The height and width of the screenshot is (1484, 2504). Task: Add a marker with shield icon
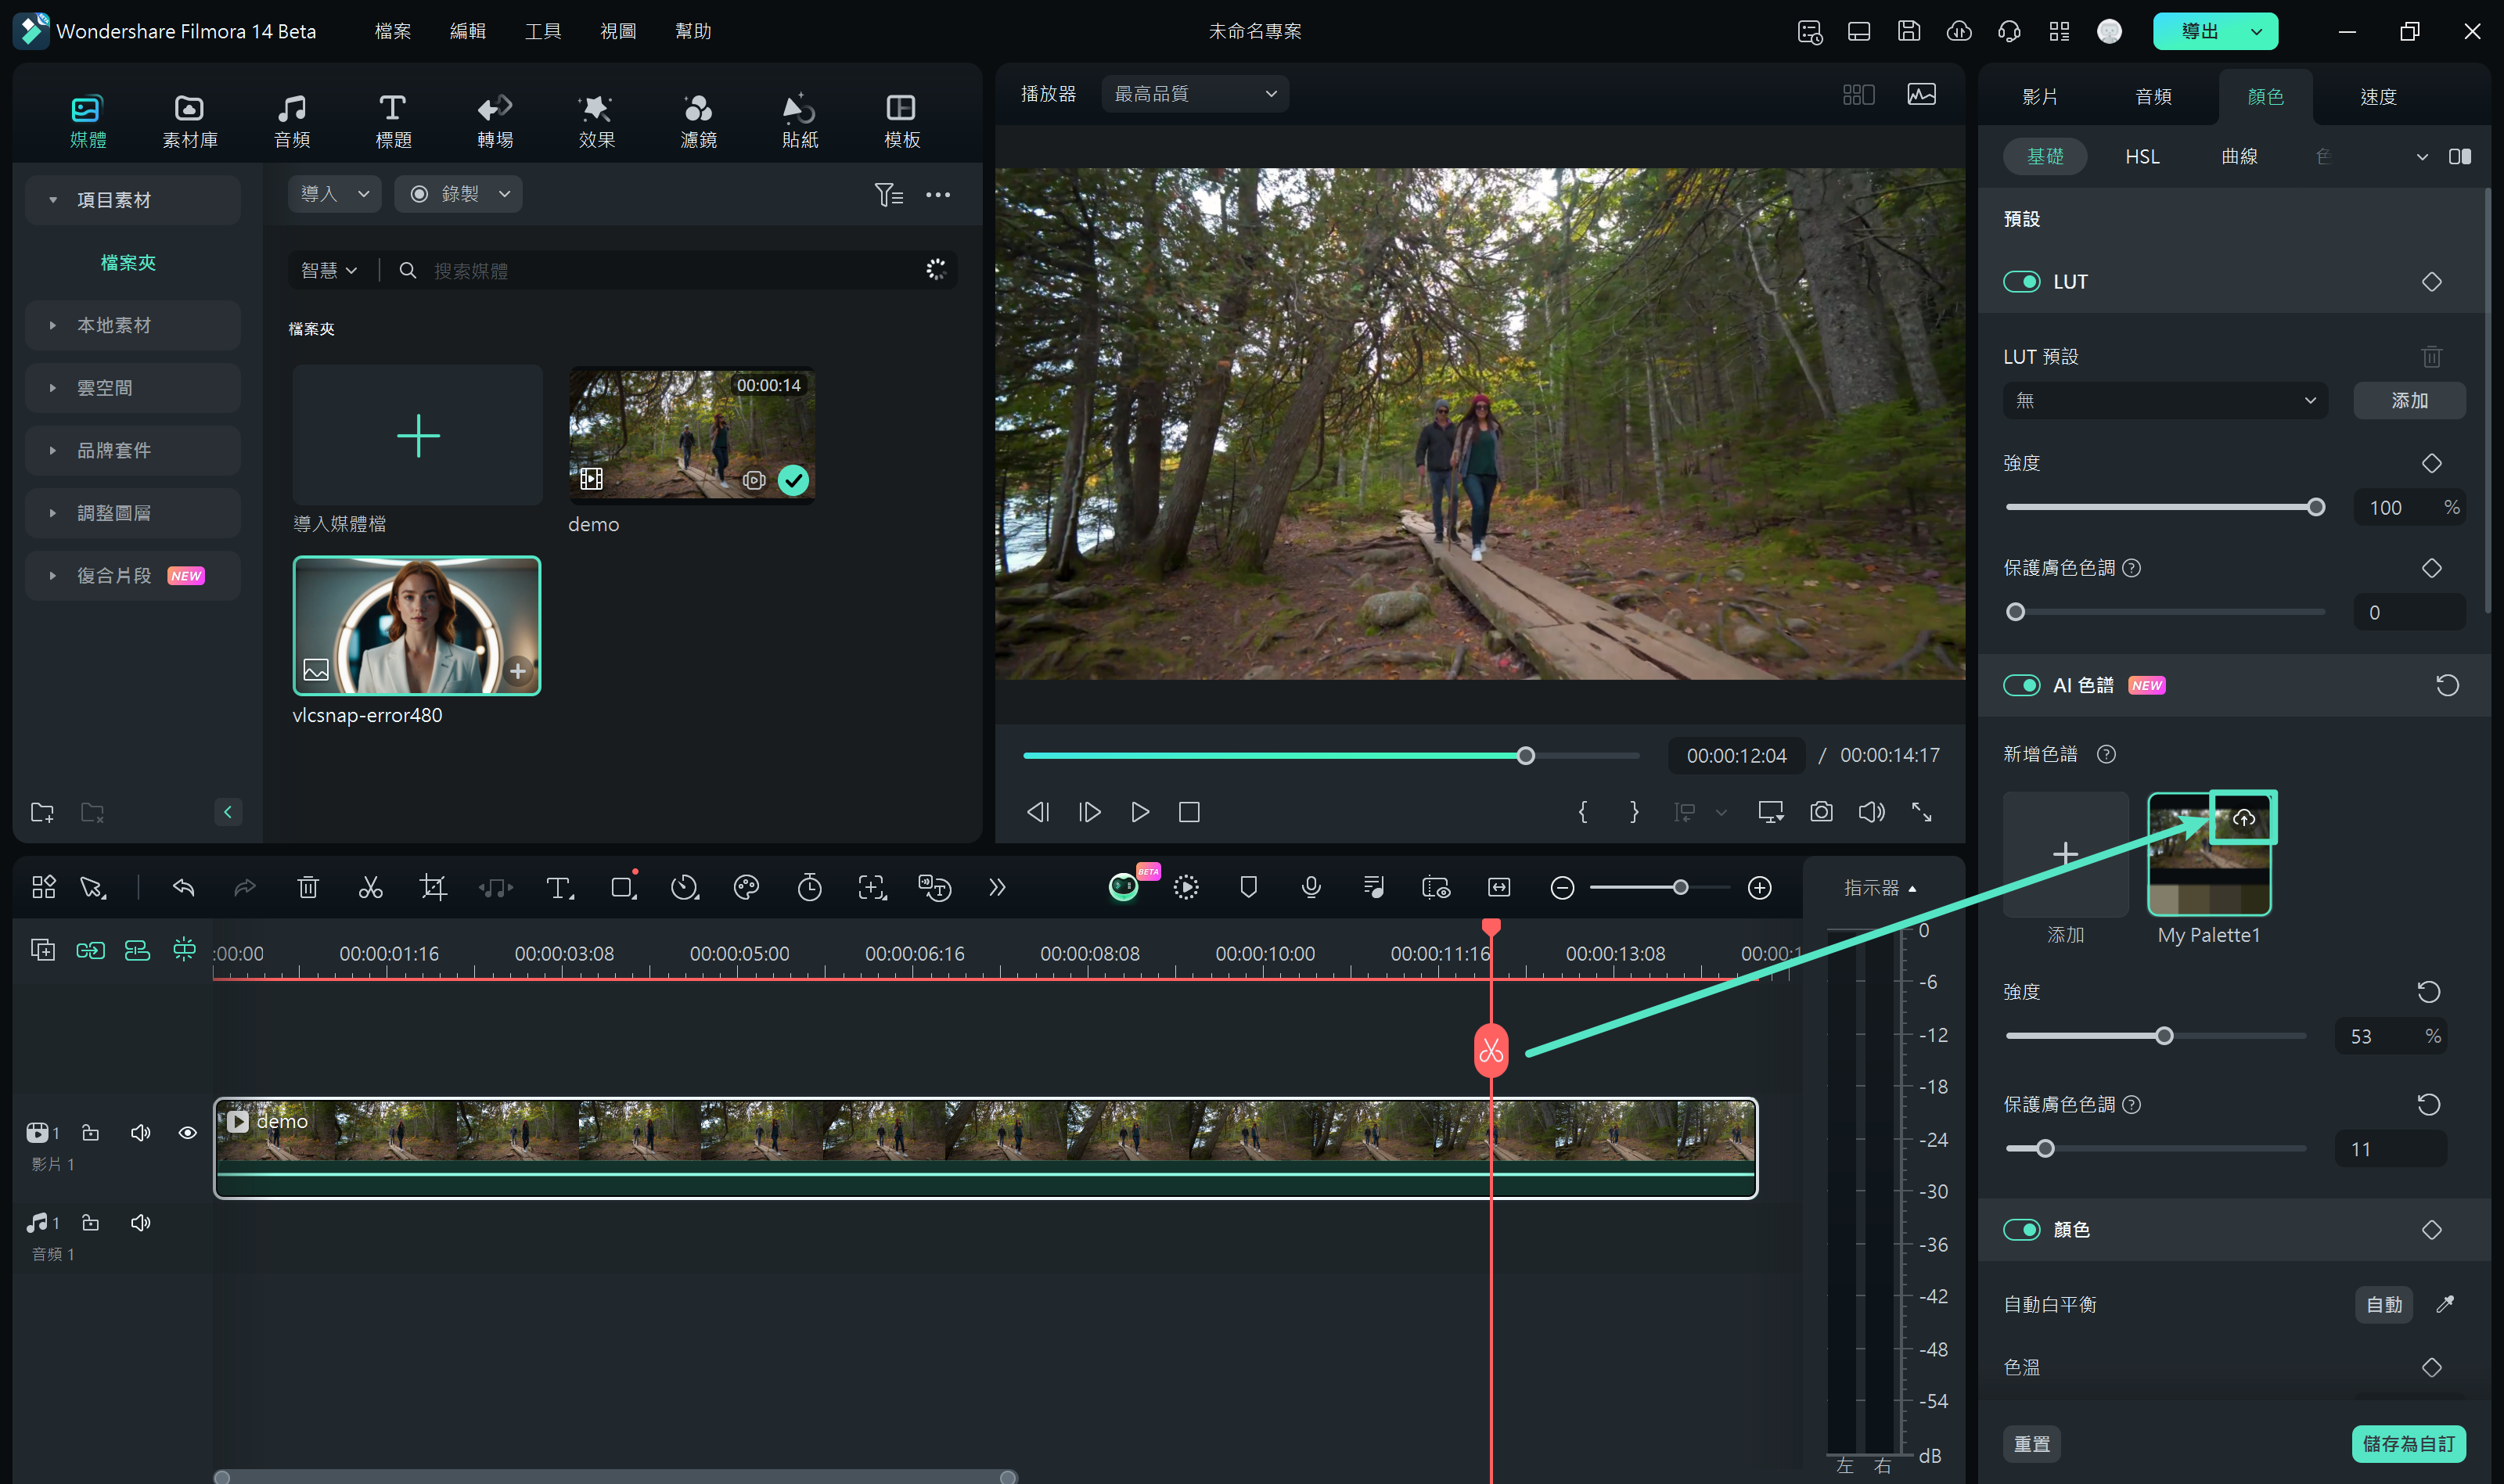(1248, 887)
